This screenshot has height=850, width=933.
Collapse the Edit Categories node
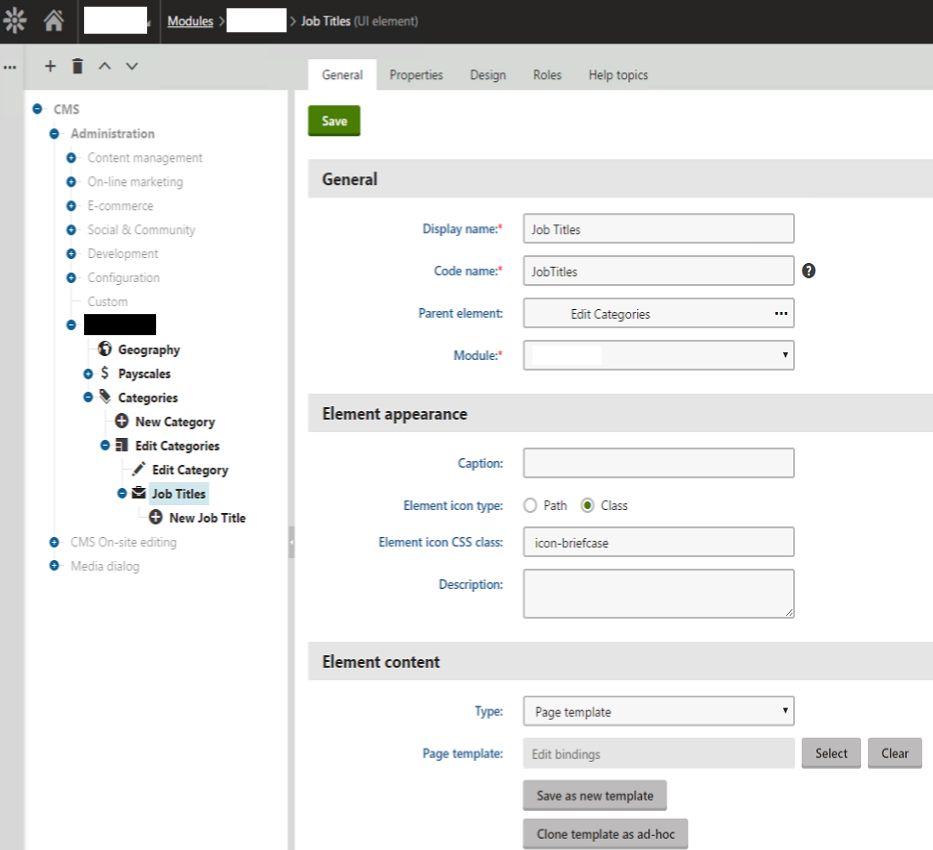(105, 445)
